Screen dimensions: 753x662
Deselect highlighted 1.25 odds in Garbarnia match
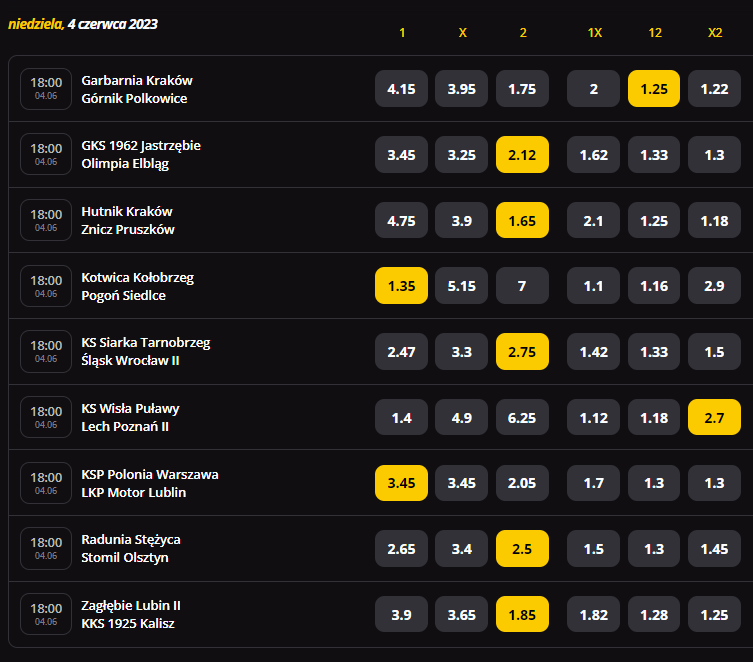[x=654, y=89]
